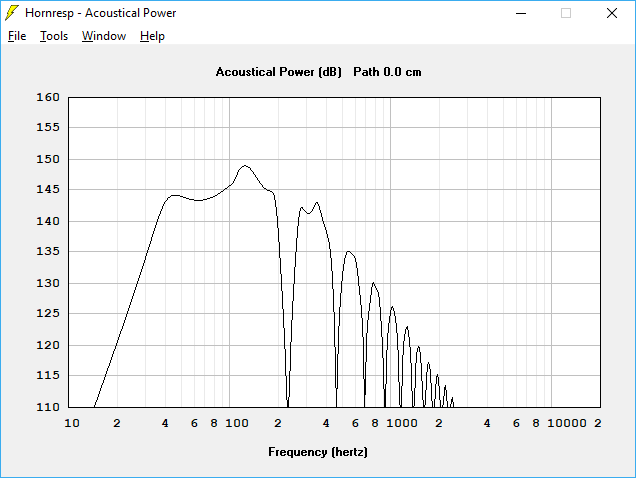This screenshot has width=636, height=478.
Task: Click the 'Acoustical Power (dB)' chart title
Action: [x=279, y=72]
